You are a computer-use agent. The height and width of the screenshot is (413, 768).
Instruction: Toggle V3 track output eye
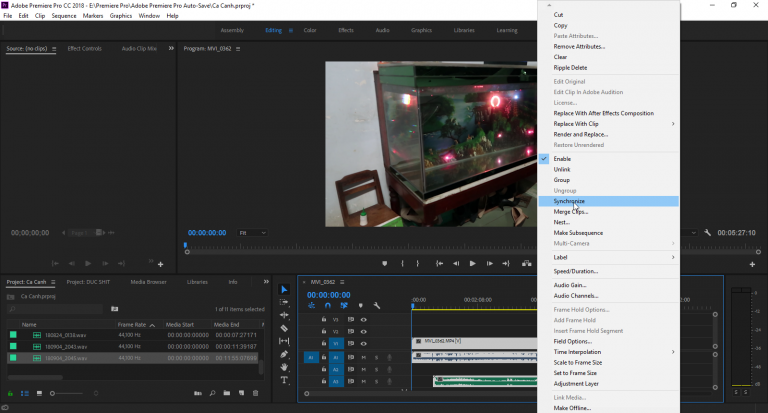tap(363, 319)
